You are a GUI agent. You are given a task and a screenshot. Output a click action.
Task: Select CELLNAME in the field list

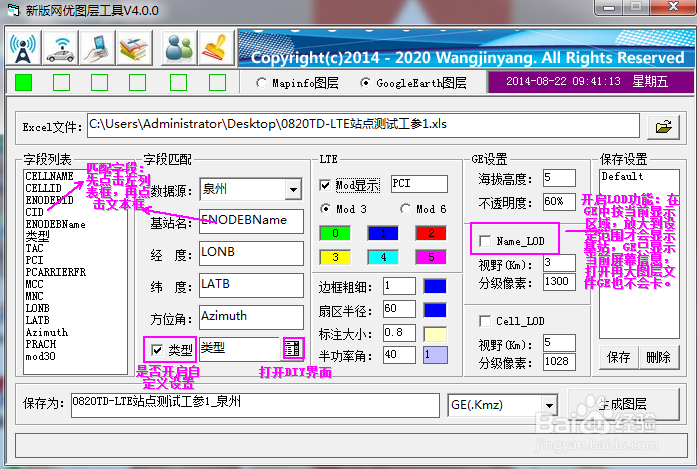49,176
